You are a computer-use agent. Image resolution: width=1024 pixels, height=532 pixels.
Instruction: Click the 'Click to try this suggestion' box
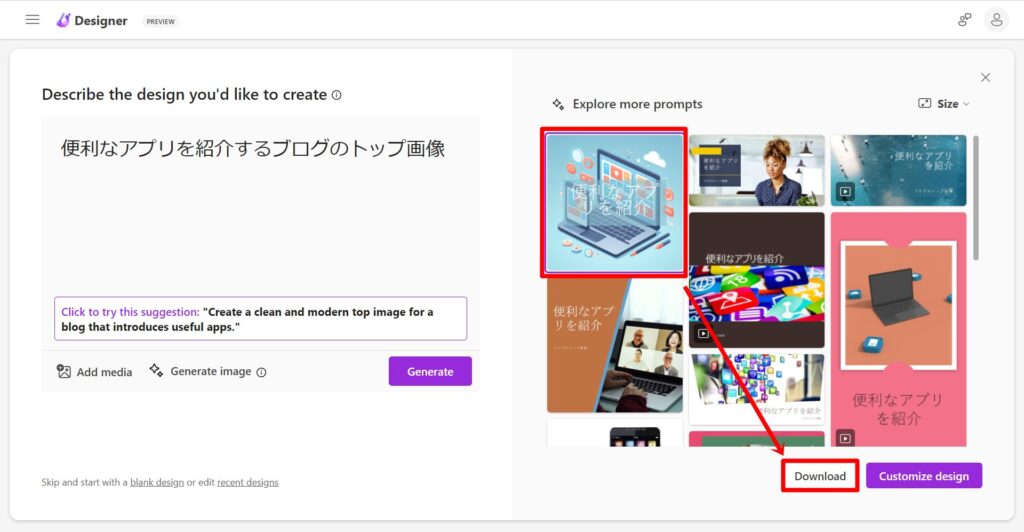[261, 319]
